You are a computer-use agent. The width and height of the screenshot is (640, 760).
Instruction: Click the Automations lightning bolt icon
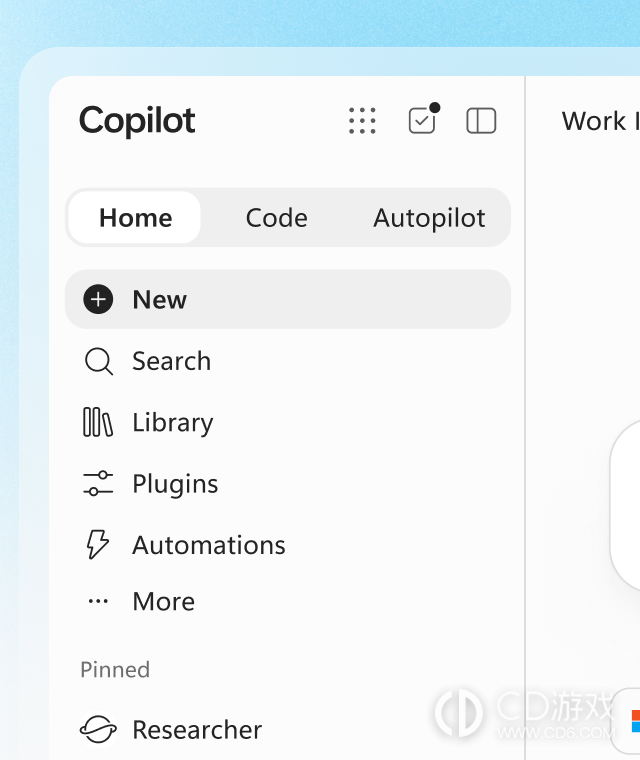tap(97, 544)
